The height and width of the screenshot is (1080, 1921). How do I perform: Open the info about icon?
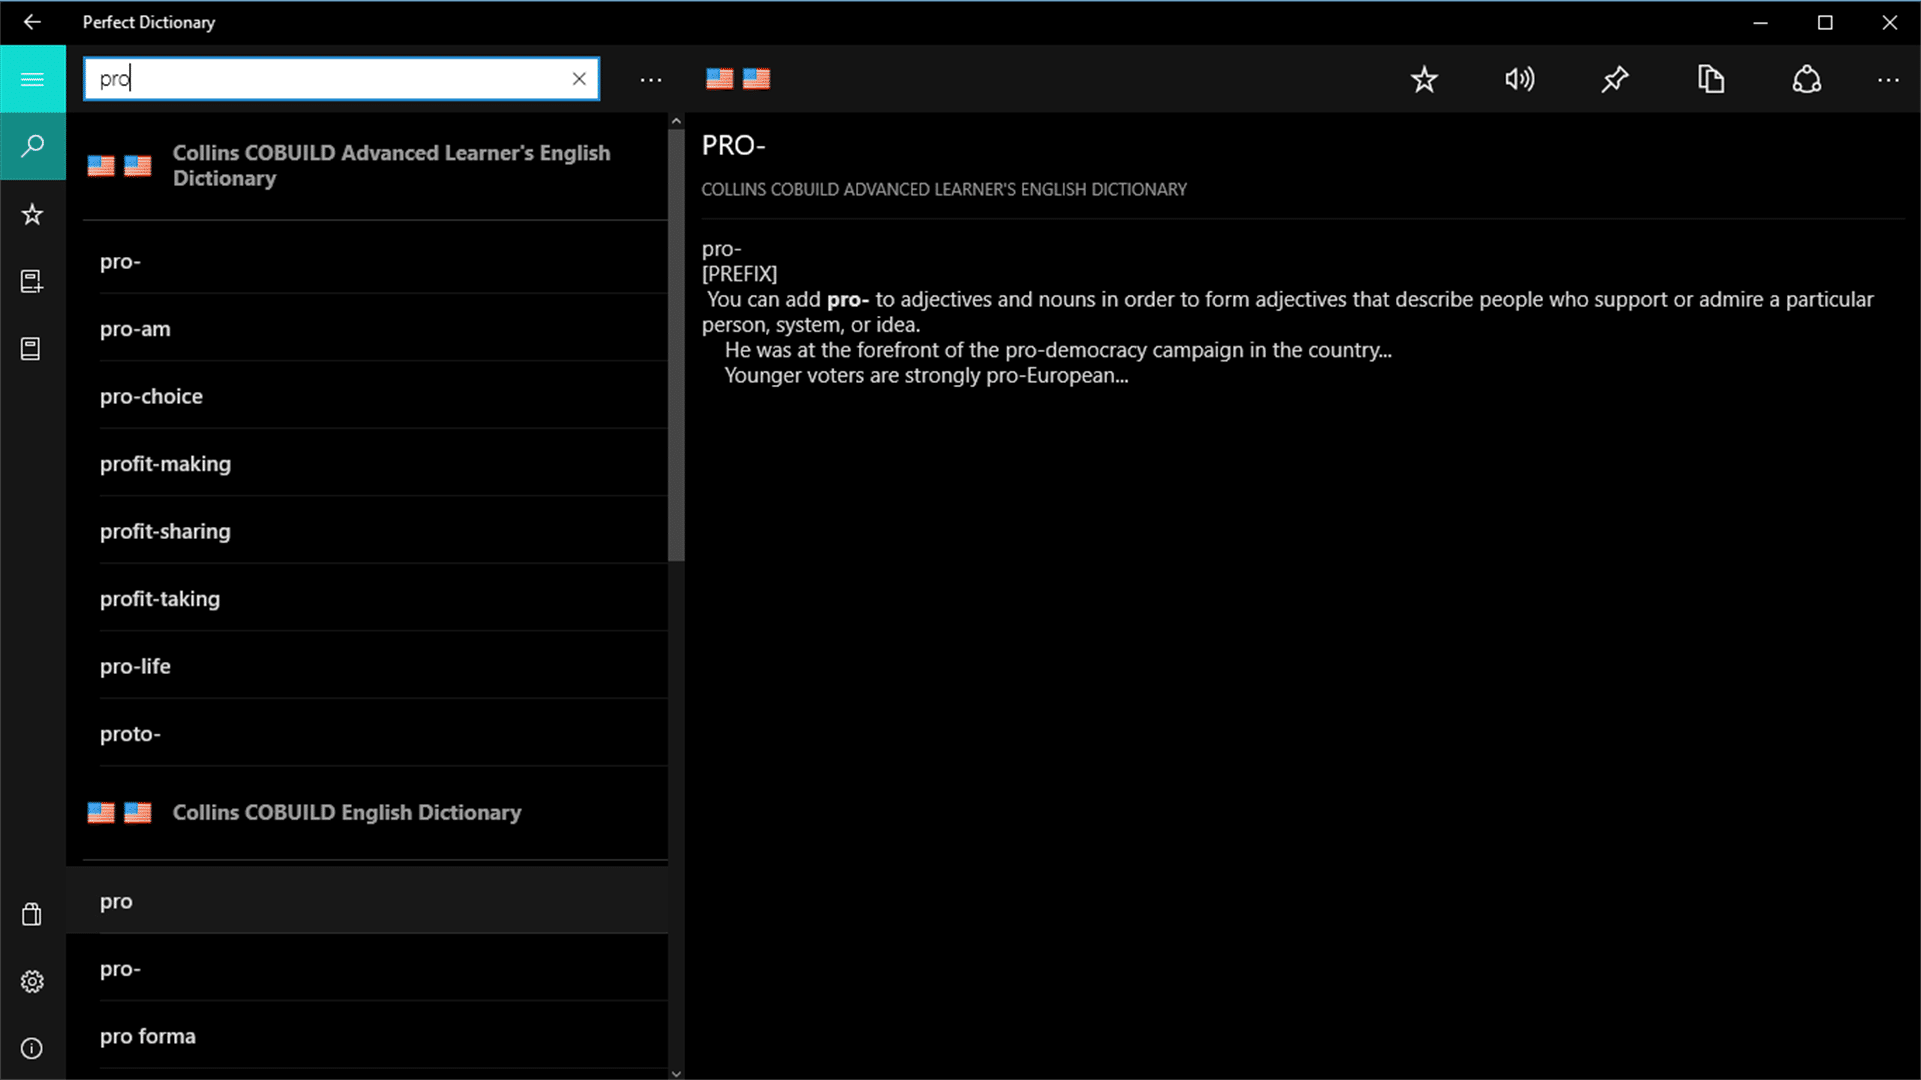pos(32,1048)
